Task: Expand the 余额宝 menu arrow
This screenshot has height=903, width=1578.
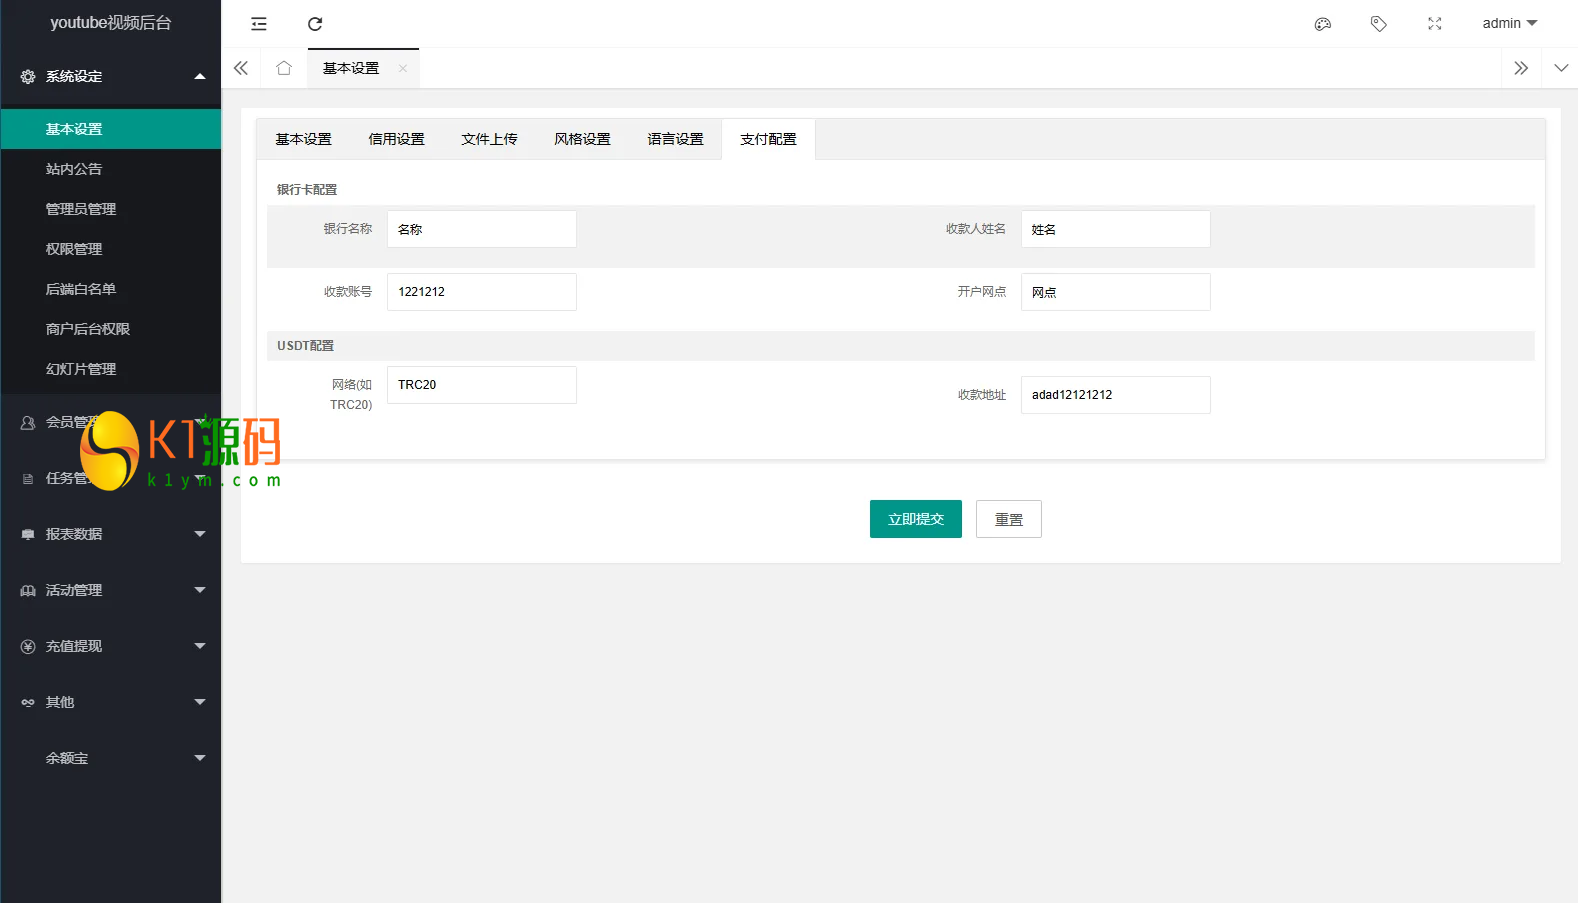Action: (200, 758)
